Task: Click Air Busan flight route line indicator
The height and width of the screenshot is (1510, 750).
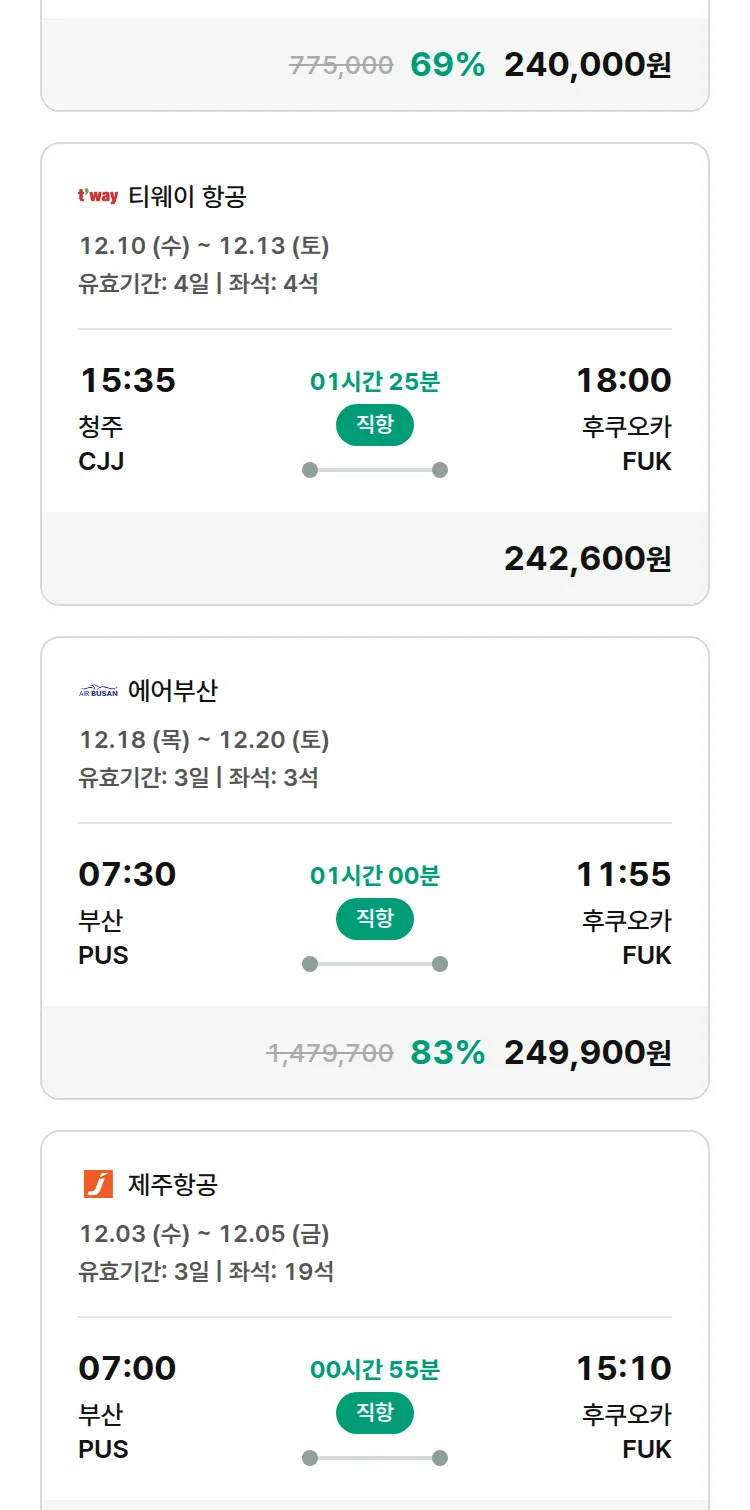Action: [x=375, y=964]
